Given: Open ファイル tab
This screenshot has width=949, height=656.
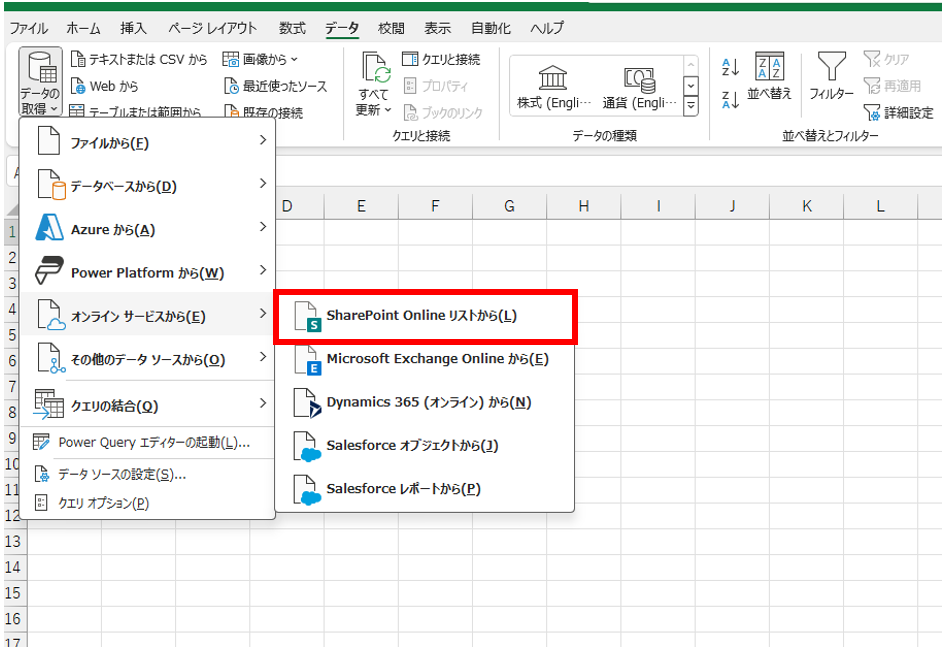Looking at the screenshot, I should 28,28.
